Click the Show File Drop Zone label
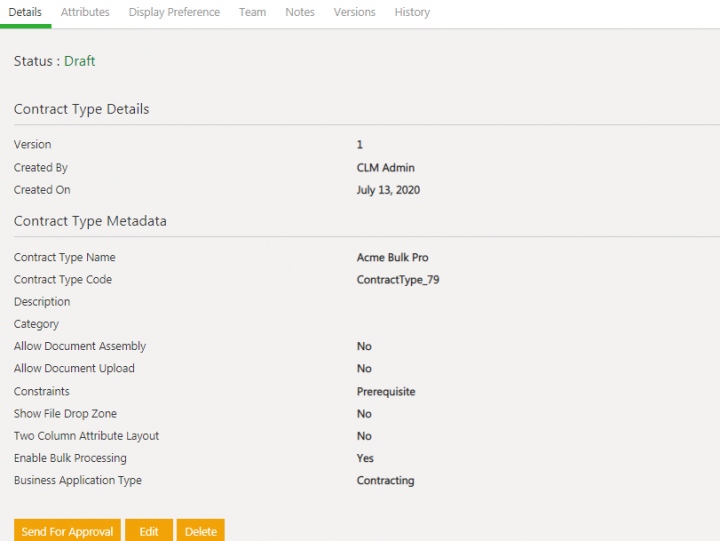 (65, 414)
